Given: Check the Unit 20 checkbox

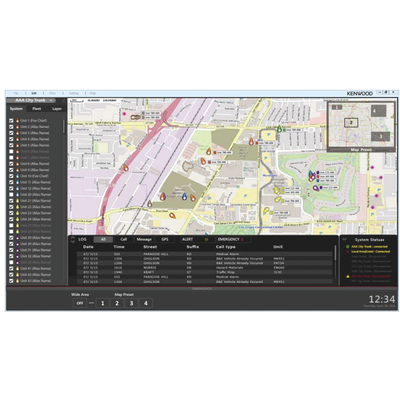Looking at the screenshot, I should [11, 194].
